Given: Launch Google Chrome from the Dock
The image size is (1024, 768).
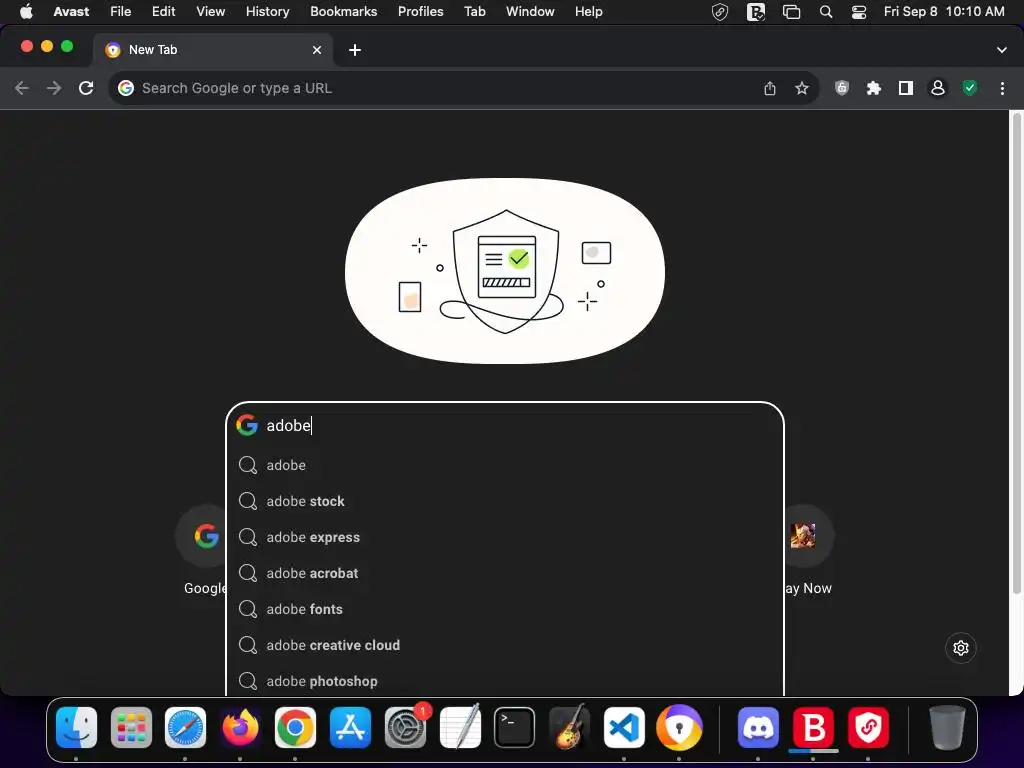Looking at the screenshot, I should pos(295,728).
